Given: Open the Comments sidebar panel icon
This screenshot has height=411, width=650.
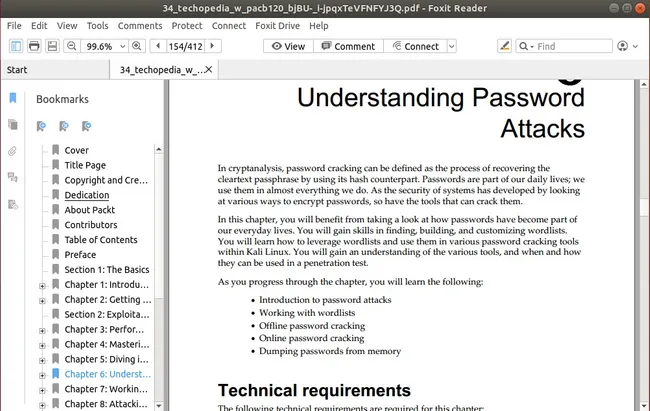Looking at the screenshot, I should tap(13, 178).
